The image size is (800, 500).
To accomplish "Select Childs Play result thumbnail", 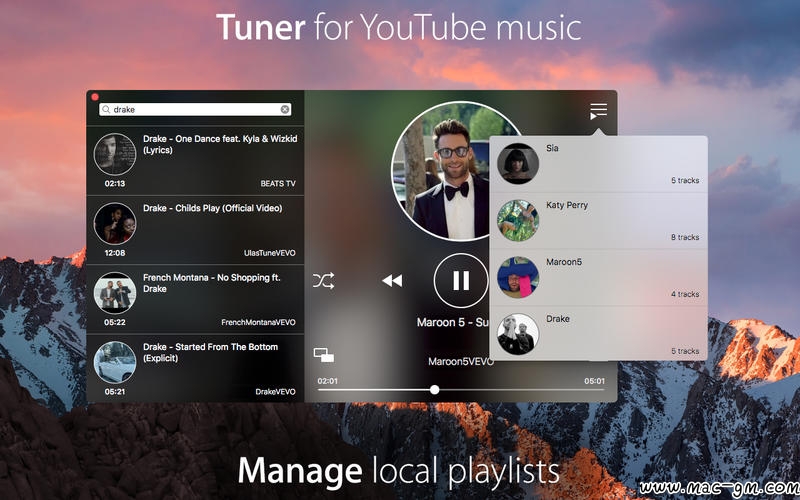I will click(115, 223).
